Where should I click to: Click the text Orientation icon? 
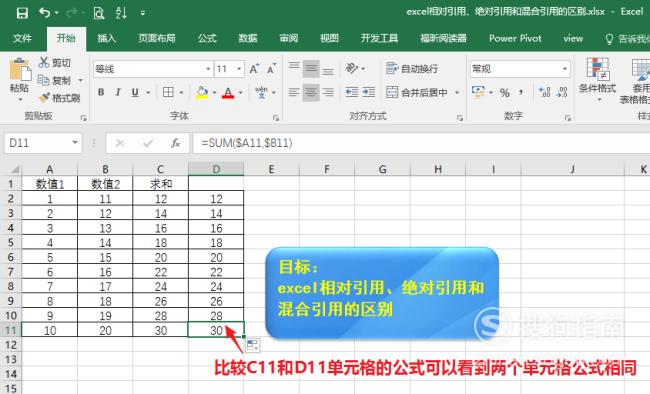pyautogui.click(x=352, y=68)
